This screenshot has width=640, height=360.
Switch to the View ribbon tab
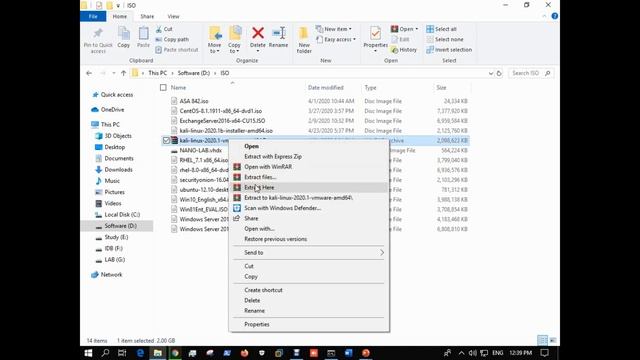coord(173,16)
